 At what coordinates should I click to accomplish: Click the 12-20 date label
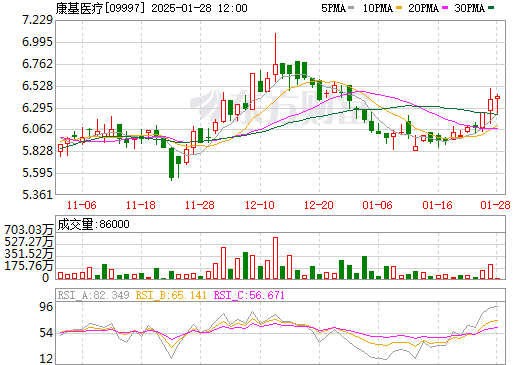[x=319, y=205]
